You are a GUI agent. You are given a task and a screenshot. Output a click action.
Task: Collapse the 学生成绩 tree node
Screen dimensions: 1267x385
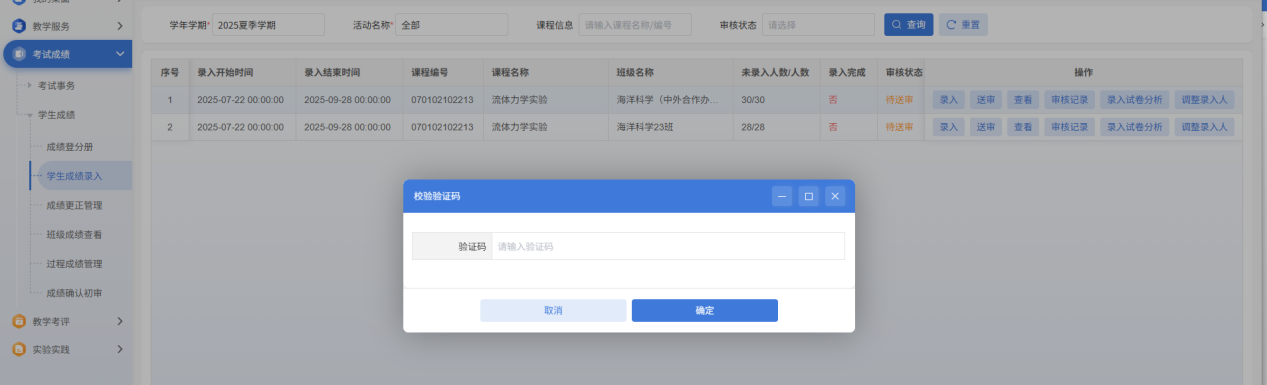(30, 115)
